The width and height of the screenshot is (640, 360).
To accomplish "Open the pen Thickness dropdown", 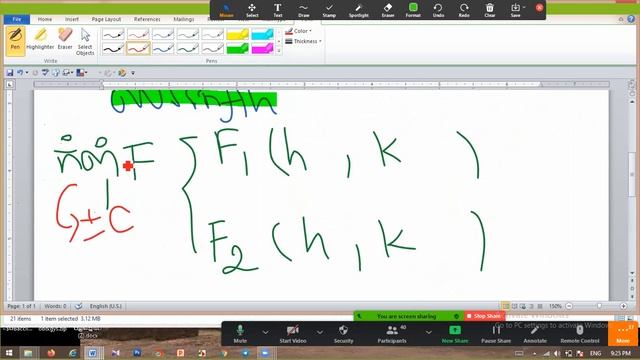I will click(x=303, y=41).
